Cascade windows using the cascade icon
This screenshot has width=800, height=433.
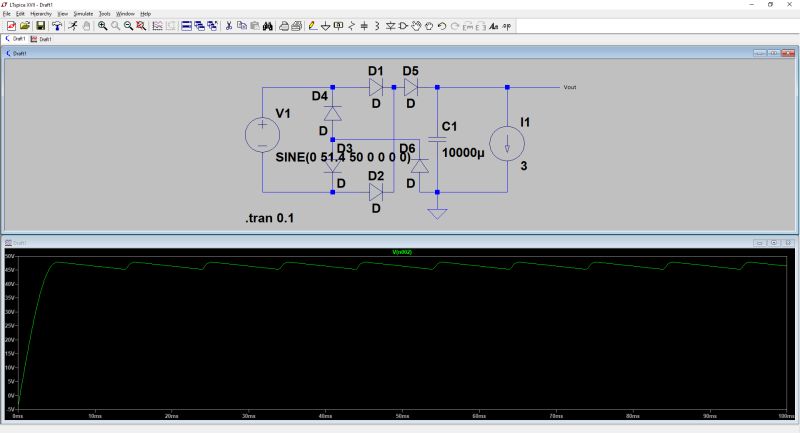[199, 26]
